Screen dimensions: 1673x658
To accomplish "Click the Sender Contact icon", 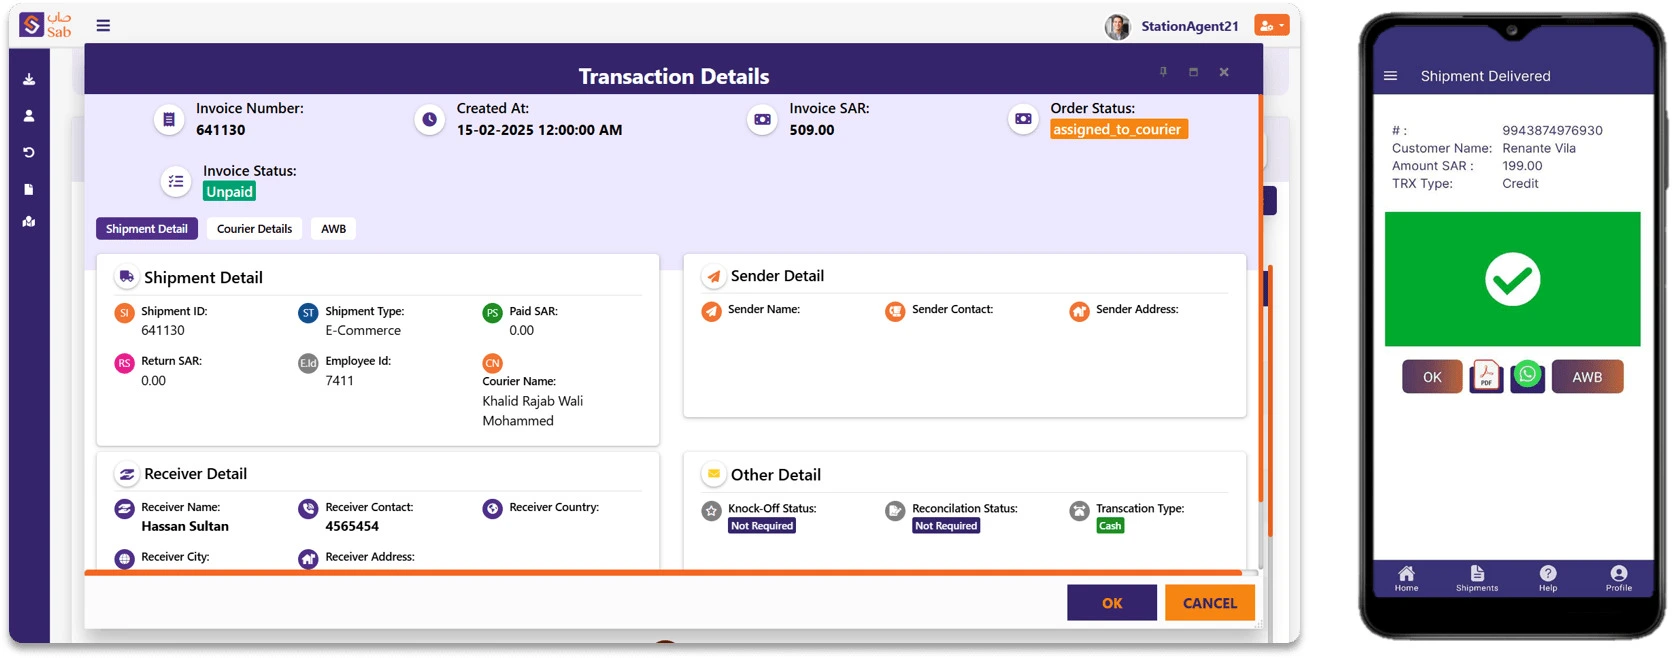I will pos(895,311).
